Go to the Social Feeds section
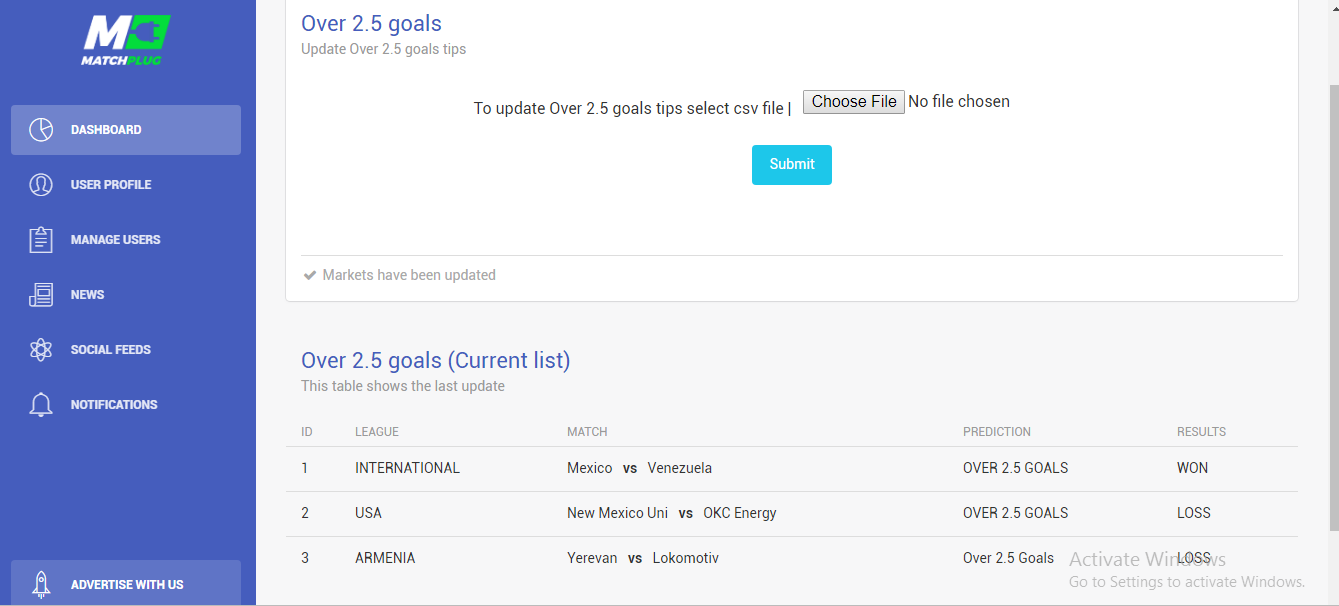This screenshot has height=606, width=1339. coord(126,350)
